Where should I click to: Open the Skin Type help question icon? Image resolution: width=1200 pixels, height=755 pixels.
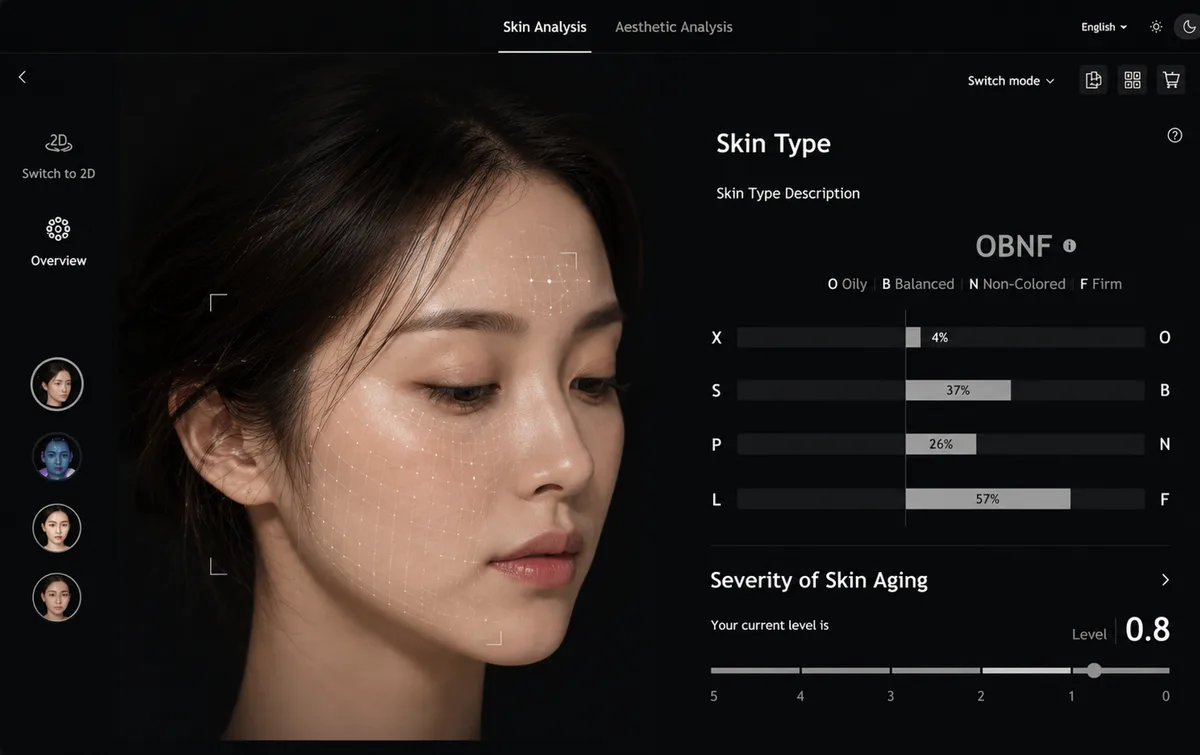[x=1175, y=136]
